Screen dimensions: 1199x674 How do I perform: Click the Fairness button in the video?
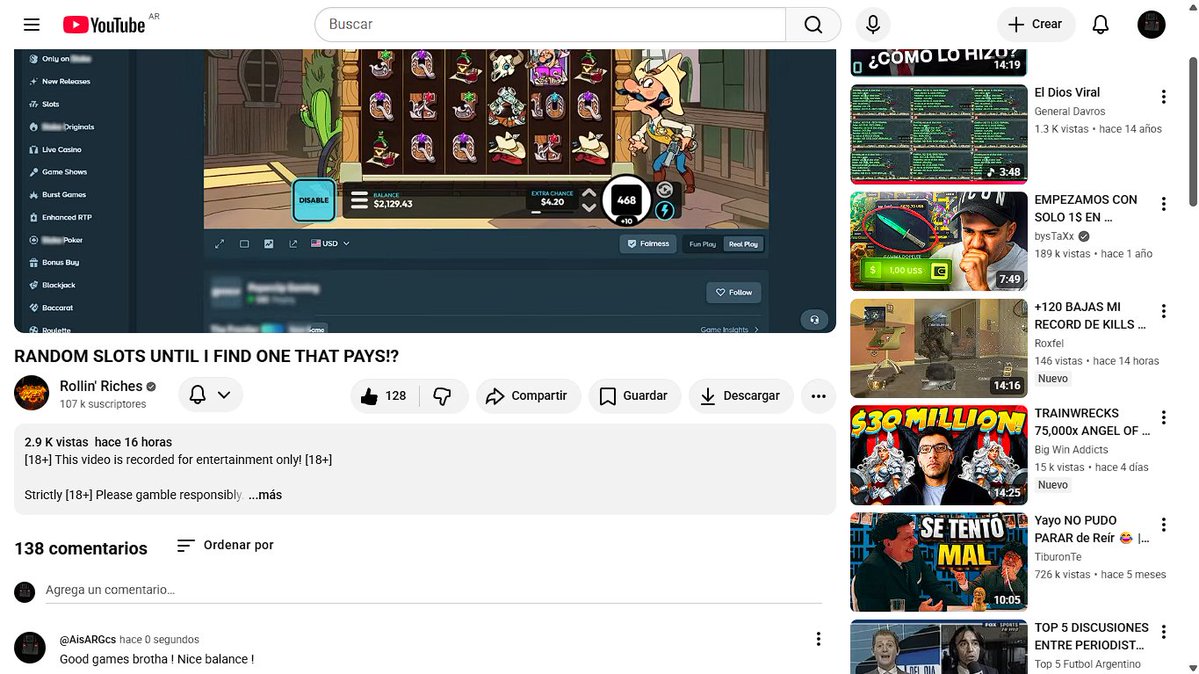[x=648, y=244]
